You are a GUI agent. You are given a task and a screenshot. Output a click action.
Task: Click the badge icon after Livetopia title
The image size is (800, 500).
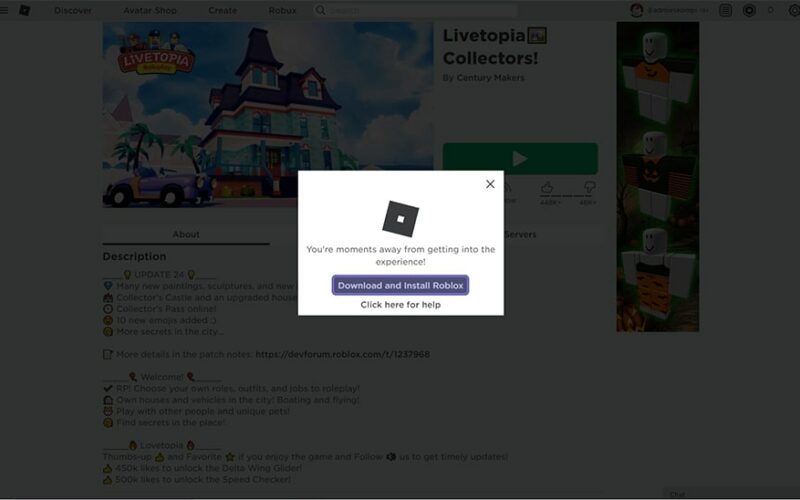537,35
